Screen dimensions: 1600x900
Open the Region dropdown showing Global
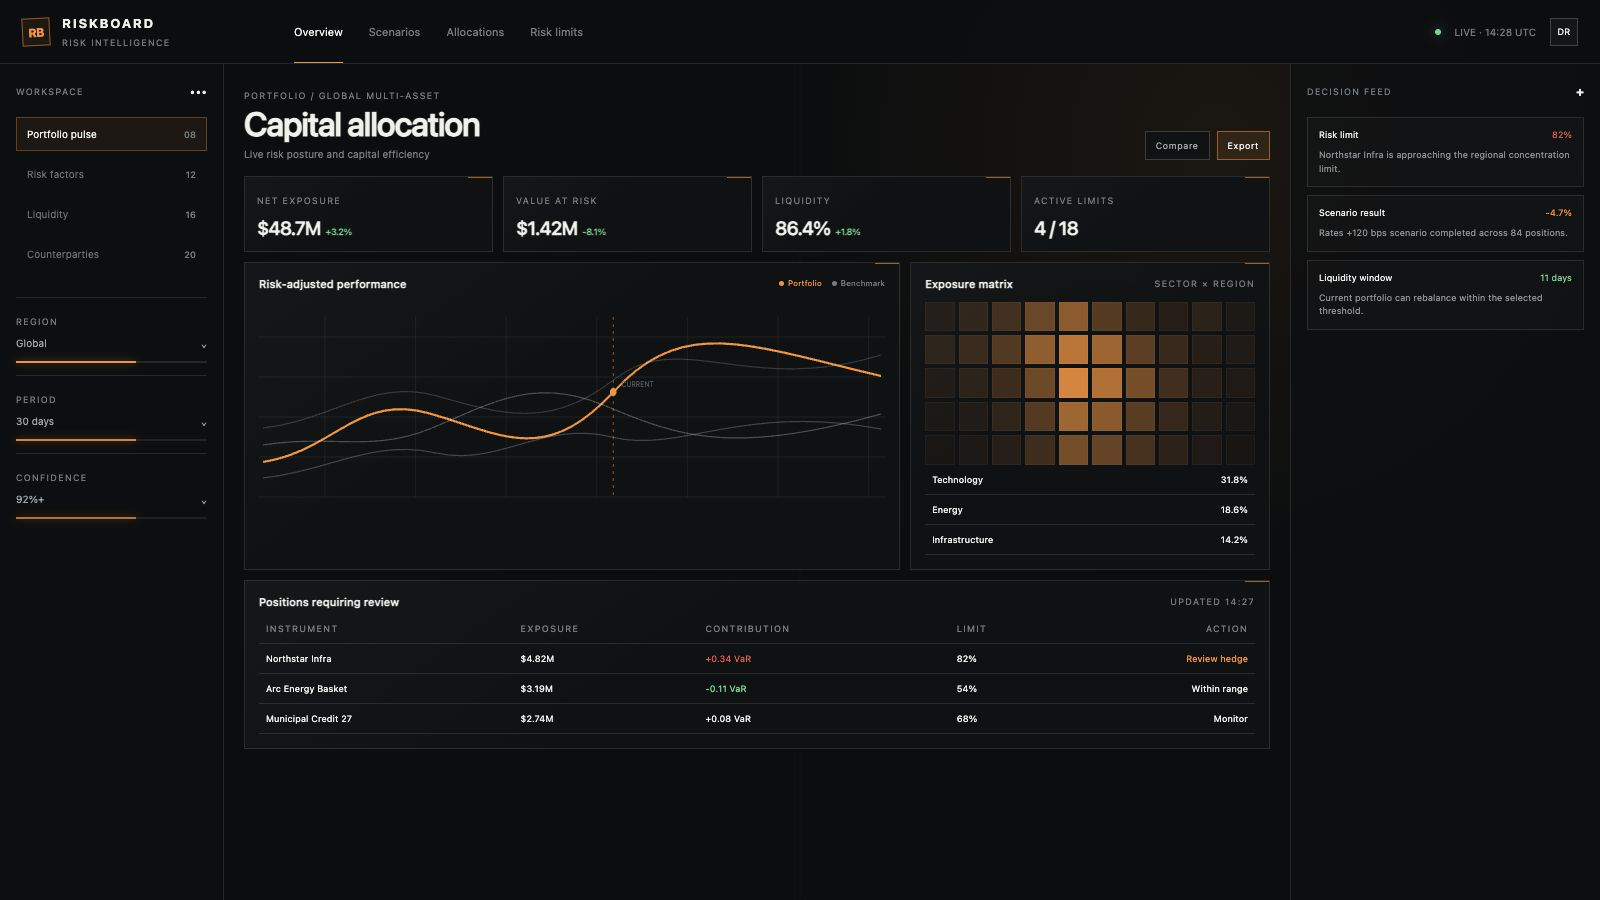pyautogui.click(x=111, y=344)
